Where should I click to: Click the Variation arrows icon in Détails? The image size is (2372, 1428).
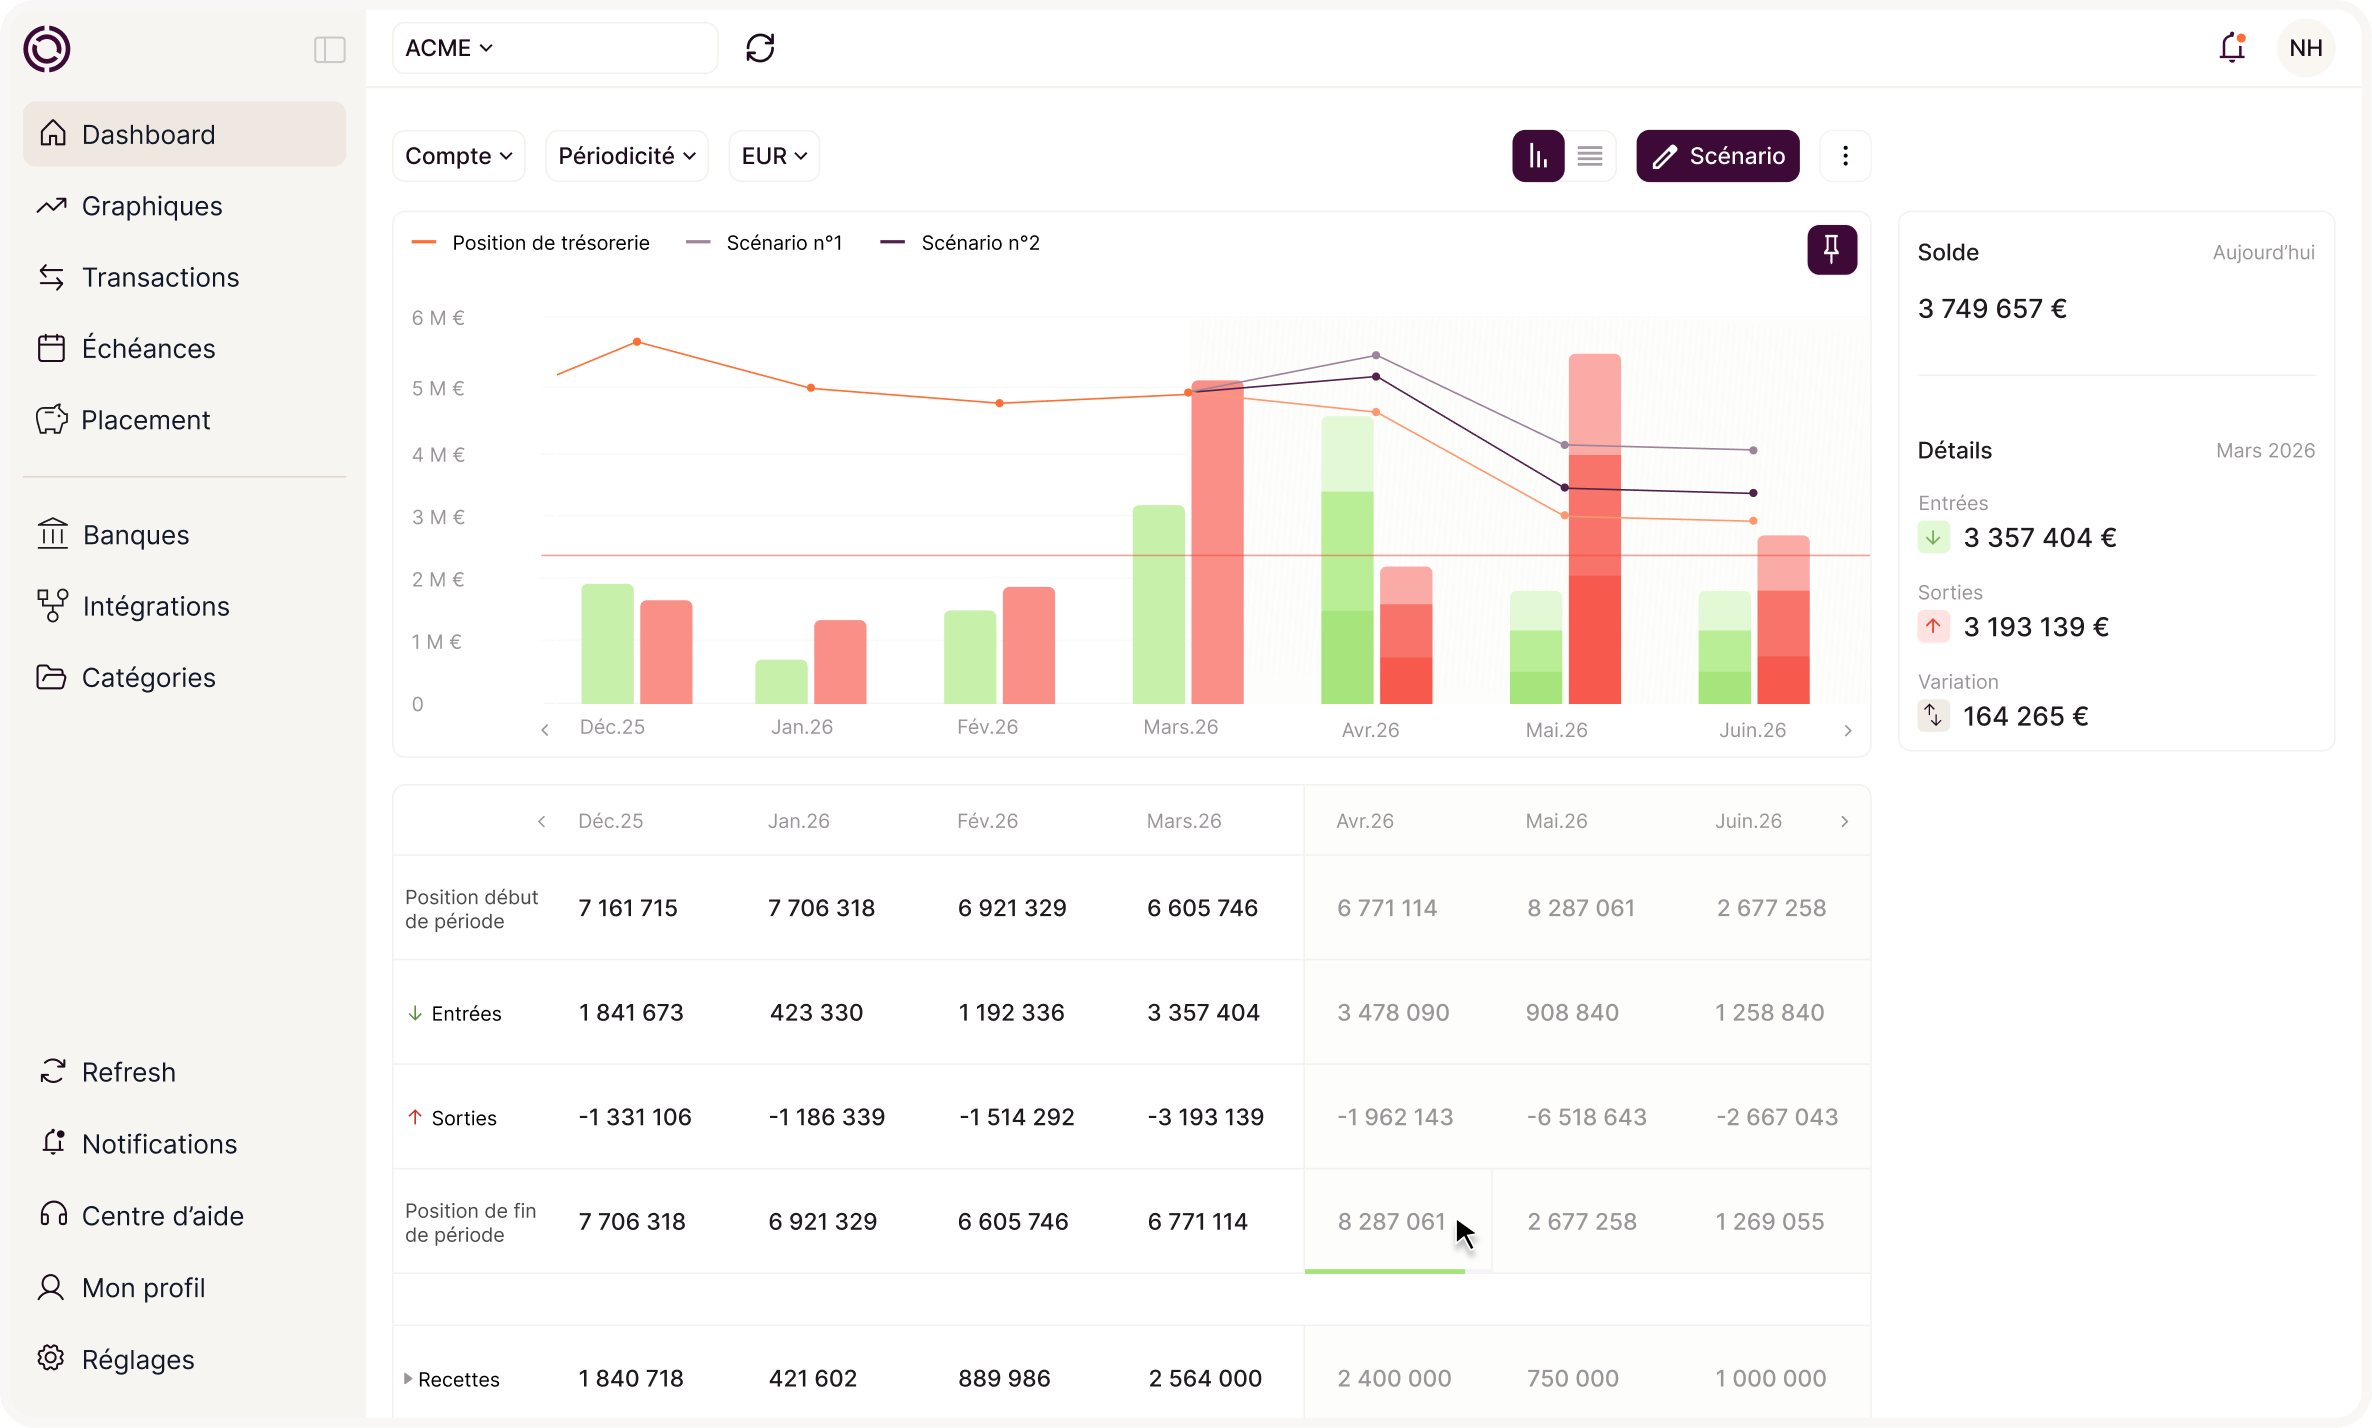point(1933,716)
